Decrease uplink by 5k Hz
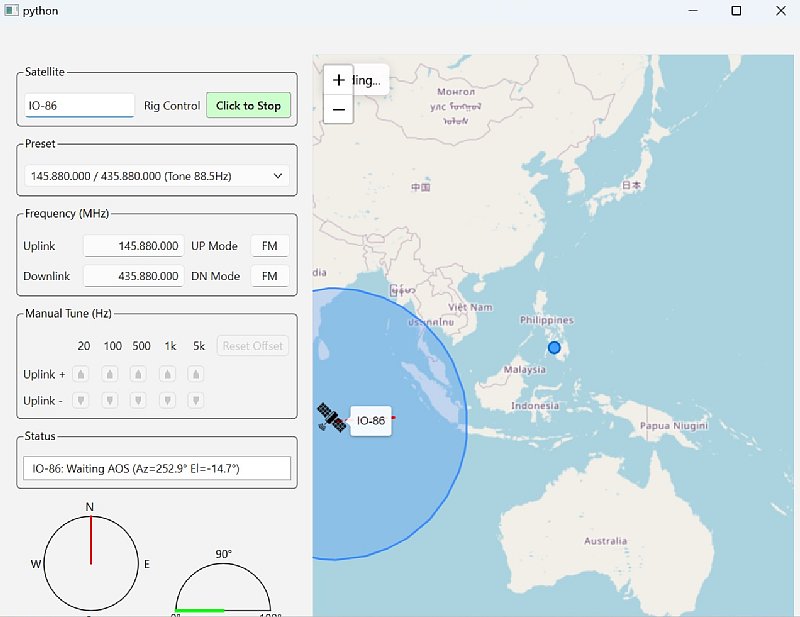This screenshot has width=800, height=617. [197, 400]
